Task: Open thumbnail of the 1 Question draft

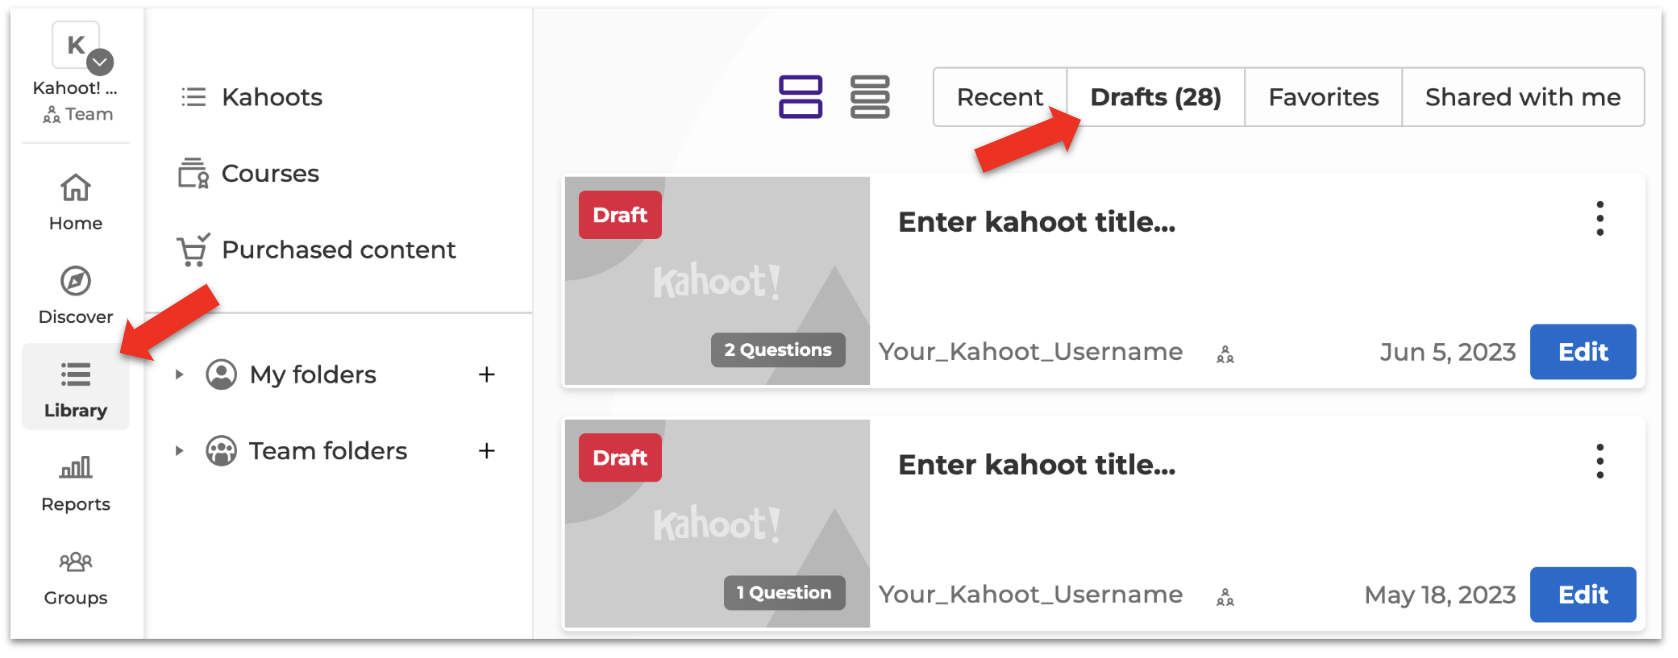Action: [717, 524]
